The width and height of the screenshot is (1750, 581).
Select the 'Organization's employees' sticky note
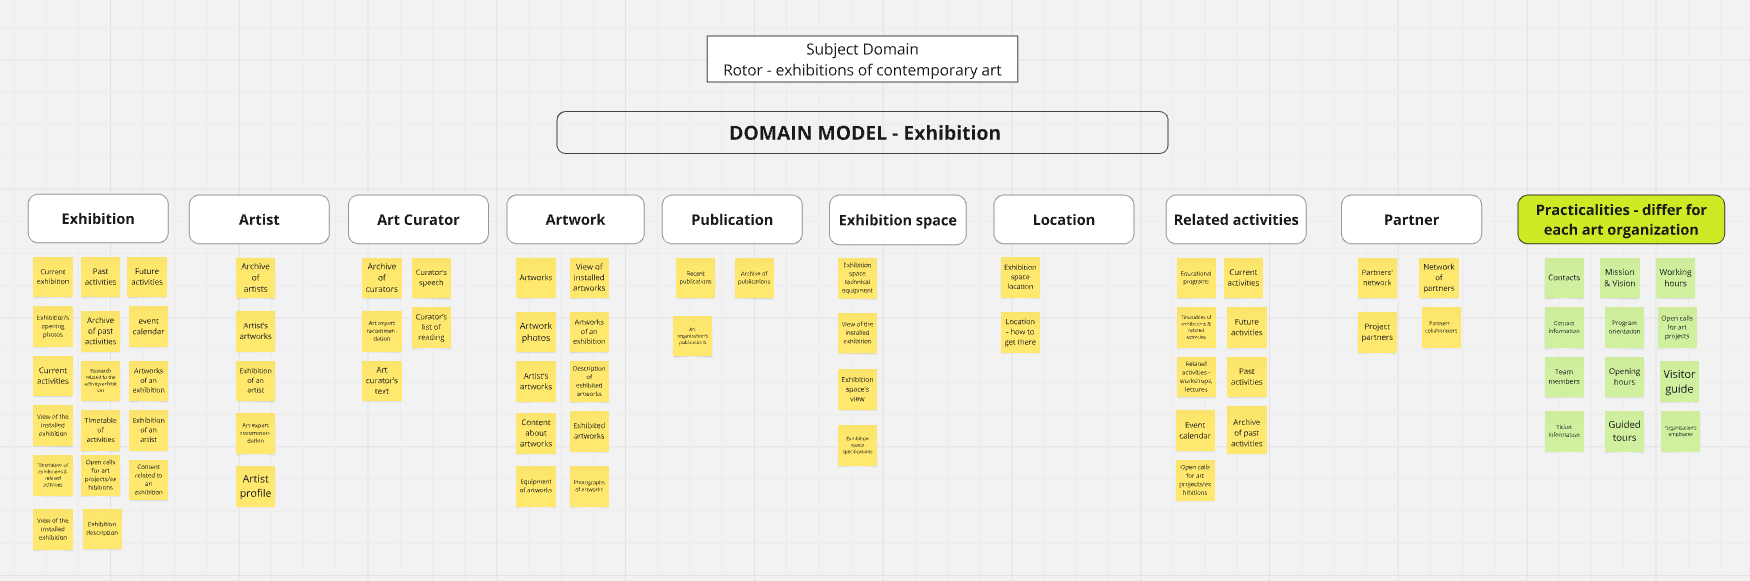coord(1680,431)
